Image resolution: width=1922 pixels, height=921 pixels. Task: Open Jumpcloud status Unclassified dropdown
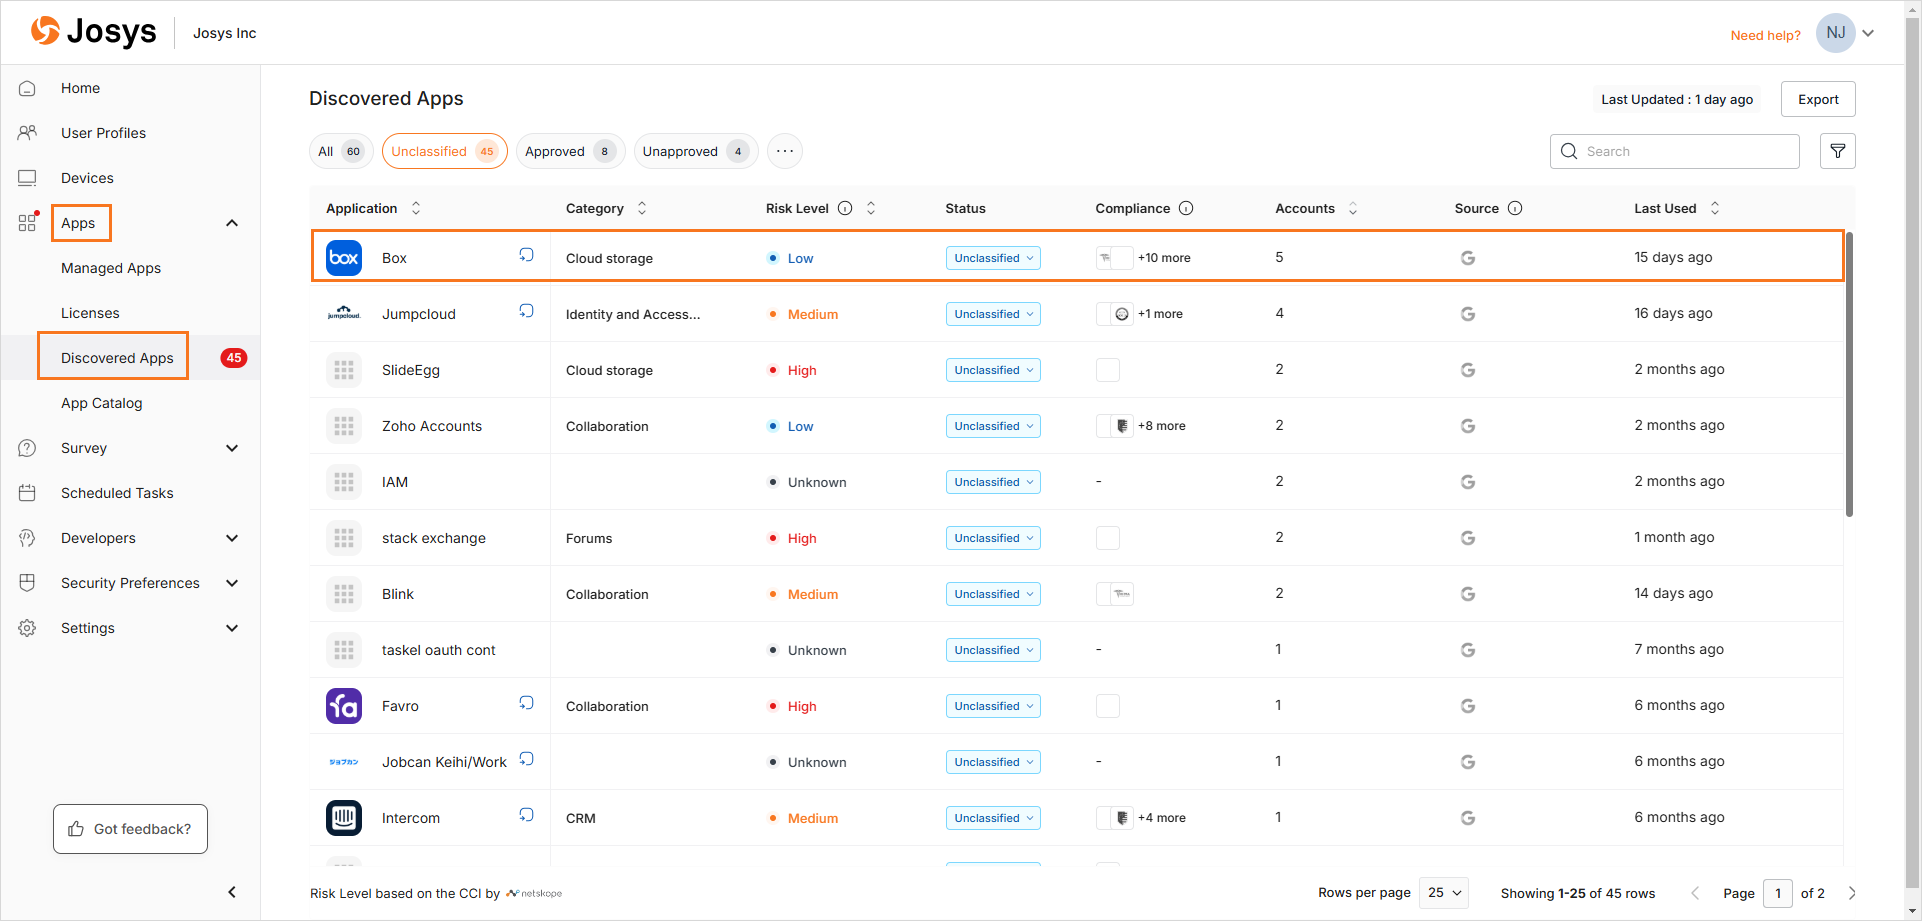[x=993, y=314]
